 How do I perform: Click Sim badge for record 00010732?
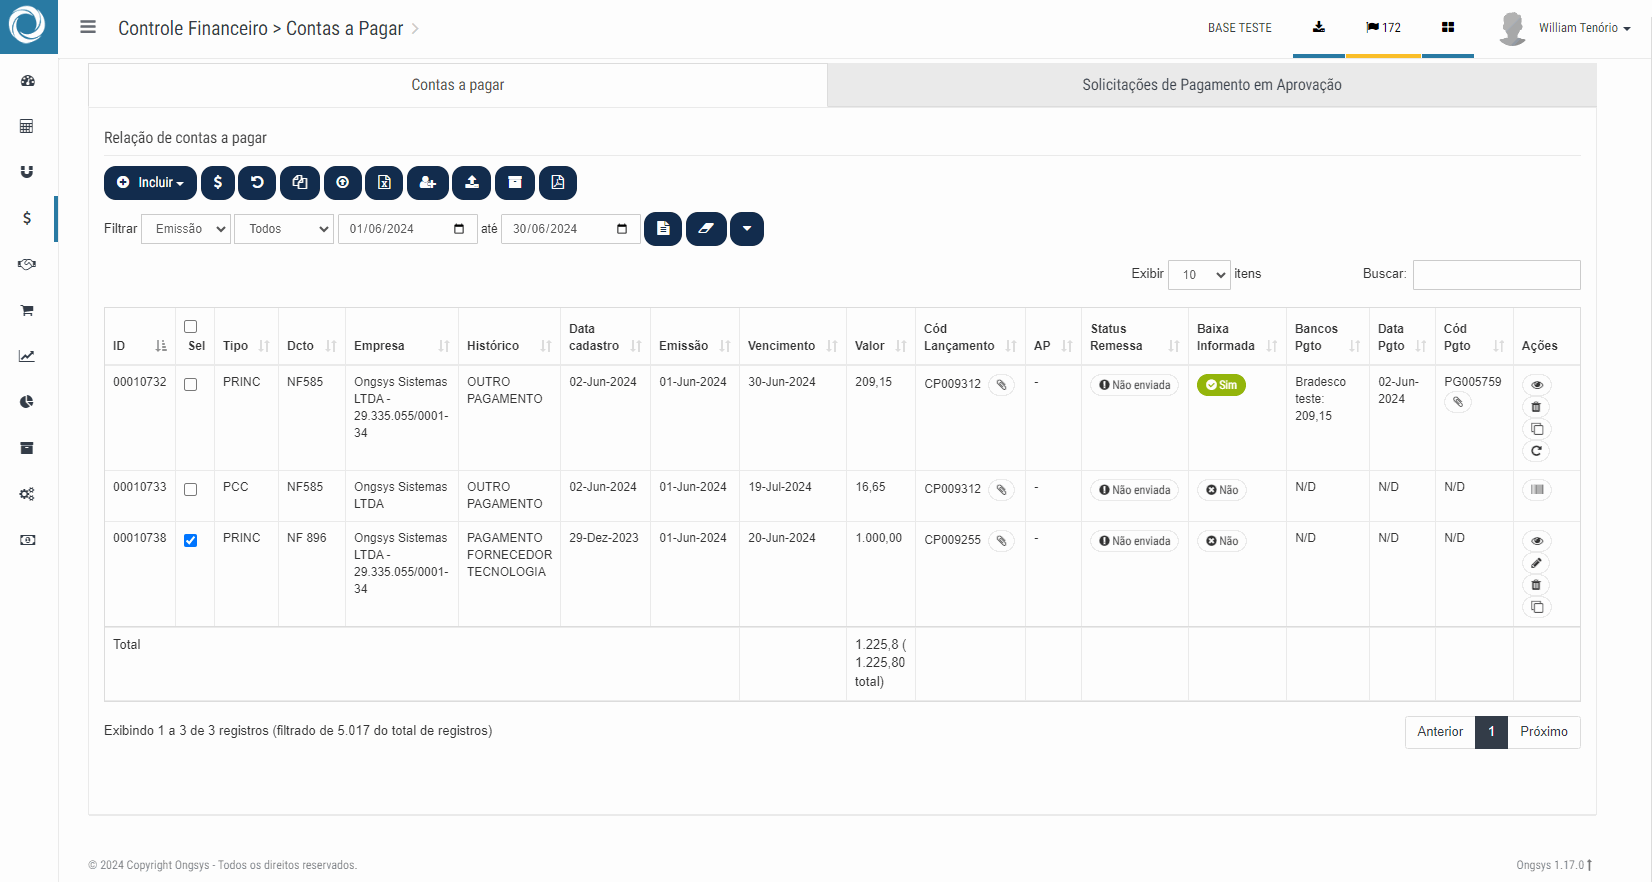[x=1221, y=385]
